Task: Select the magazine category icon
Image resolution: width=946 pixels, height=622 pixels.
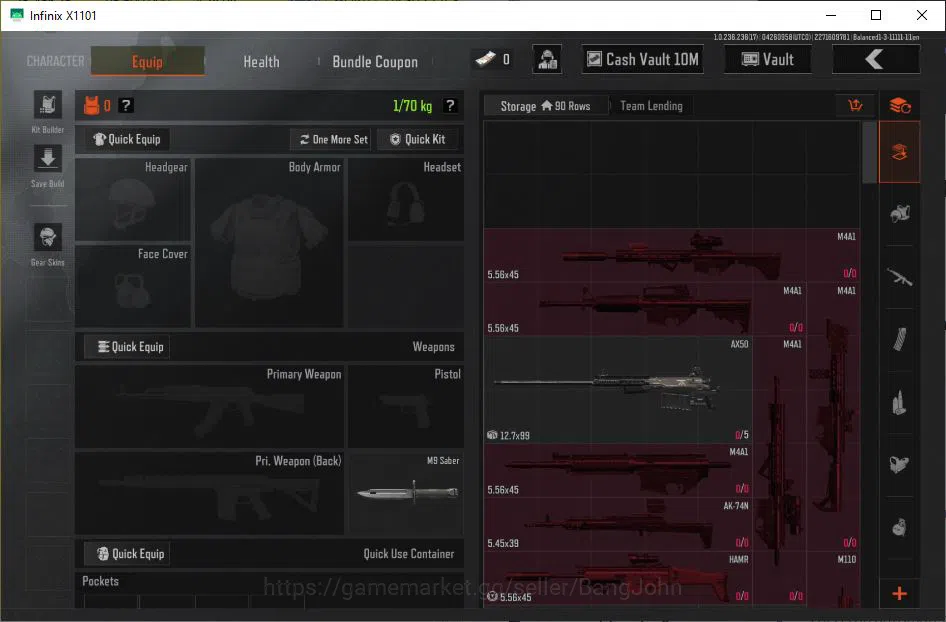Action: pyautogui.click(x=900, y=340)
